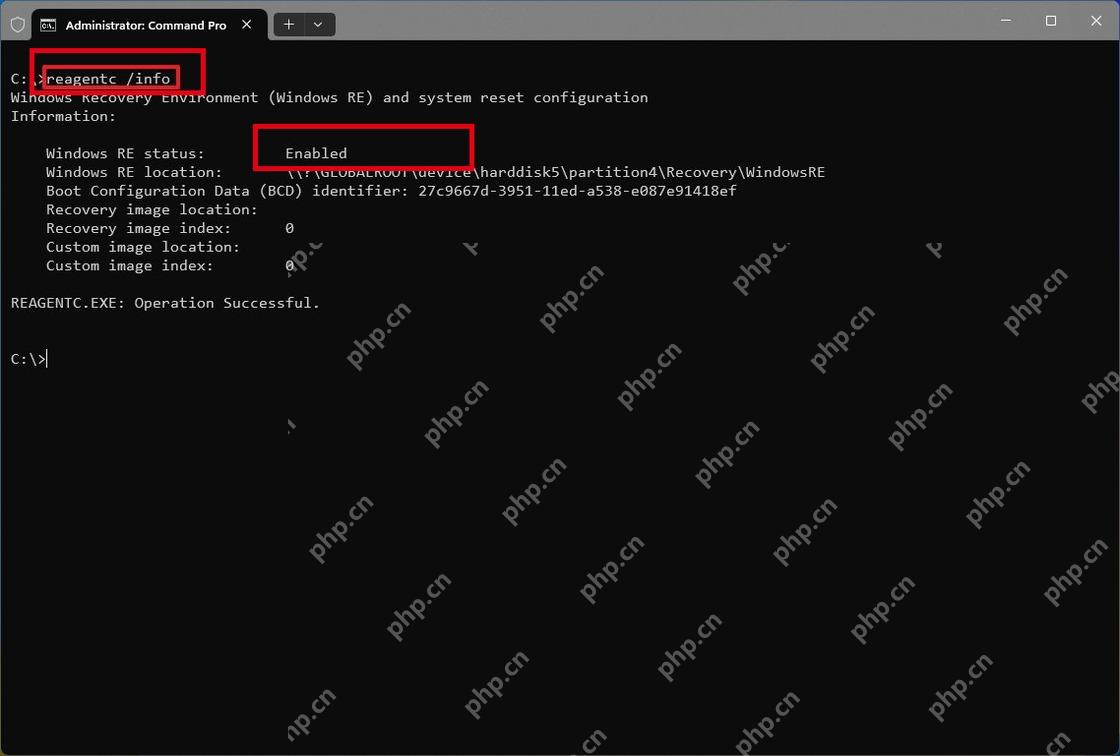This screenshot has height=756, width=1120.
Task: Click the 'Recovery image location:' line
Action: pos(151,209)
